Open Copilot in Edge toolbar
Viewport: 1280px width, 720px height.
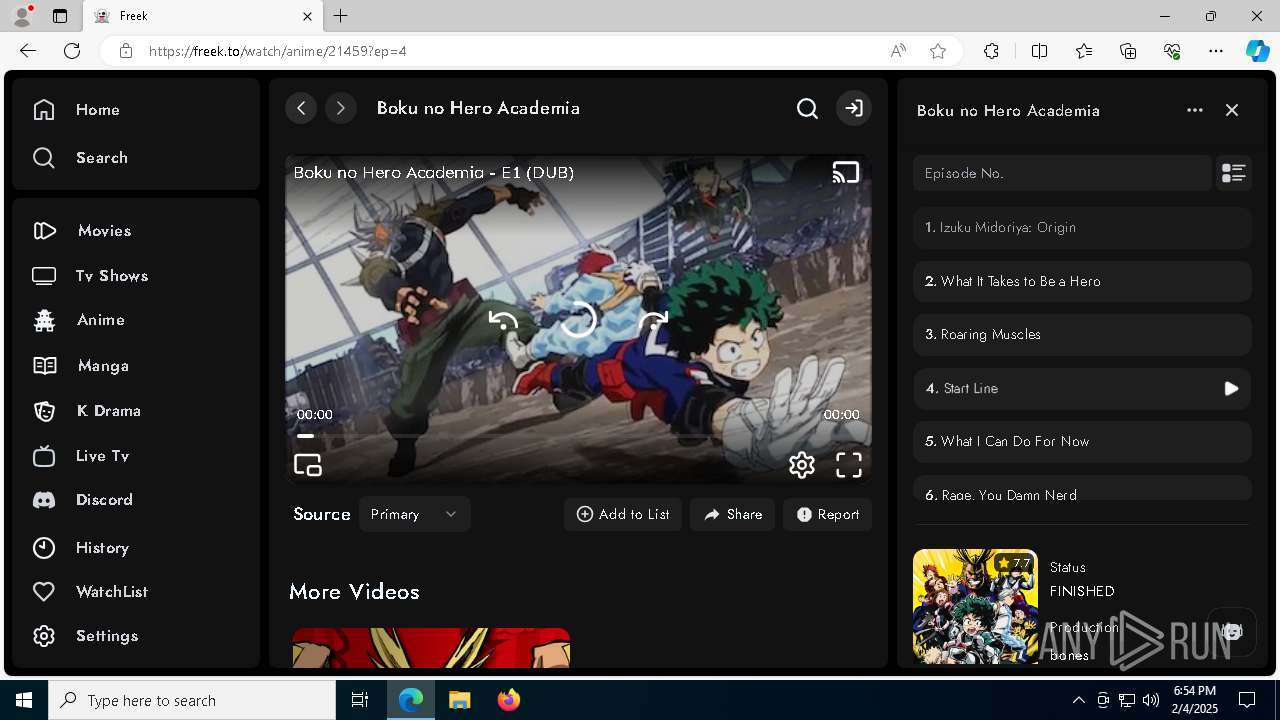1257,51
